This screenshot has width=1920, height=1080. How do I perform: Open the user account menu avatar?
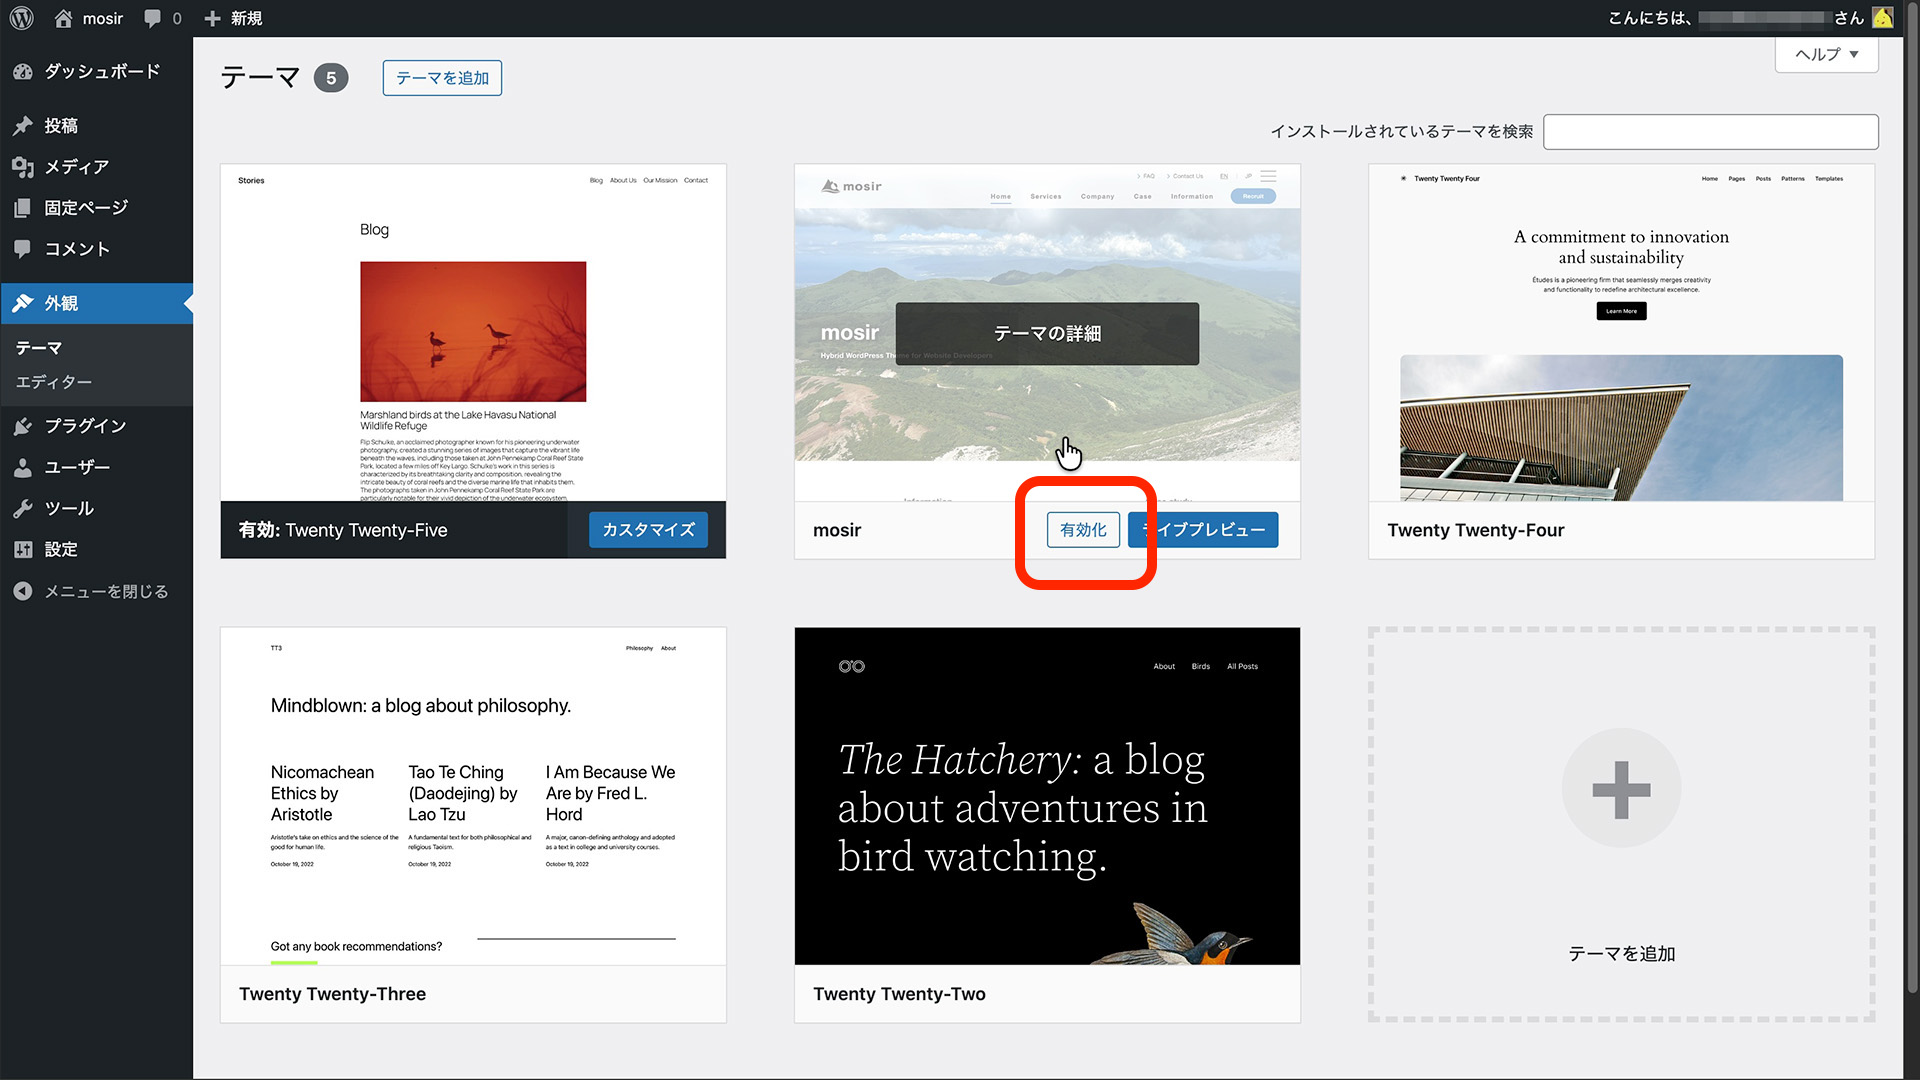click(1882, 18)
